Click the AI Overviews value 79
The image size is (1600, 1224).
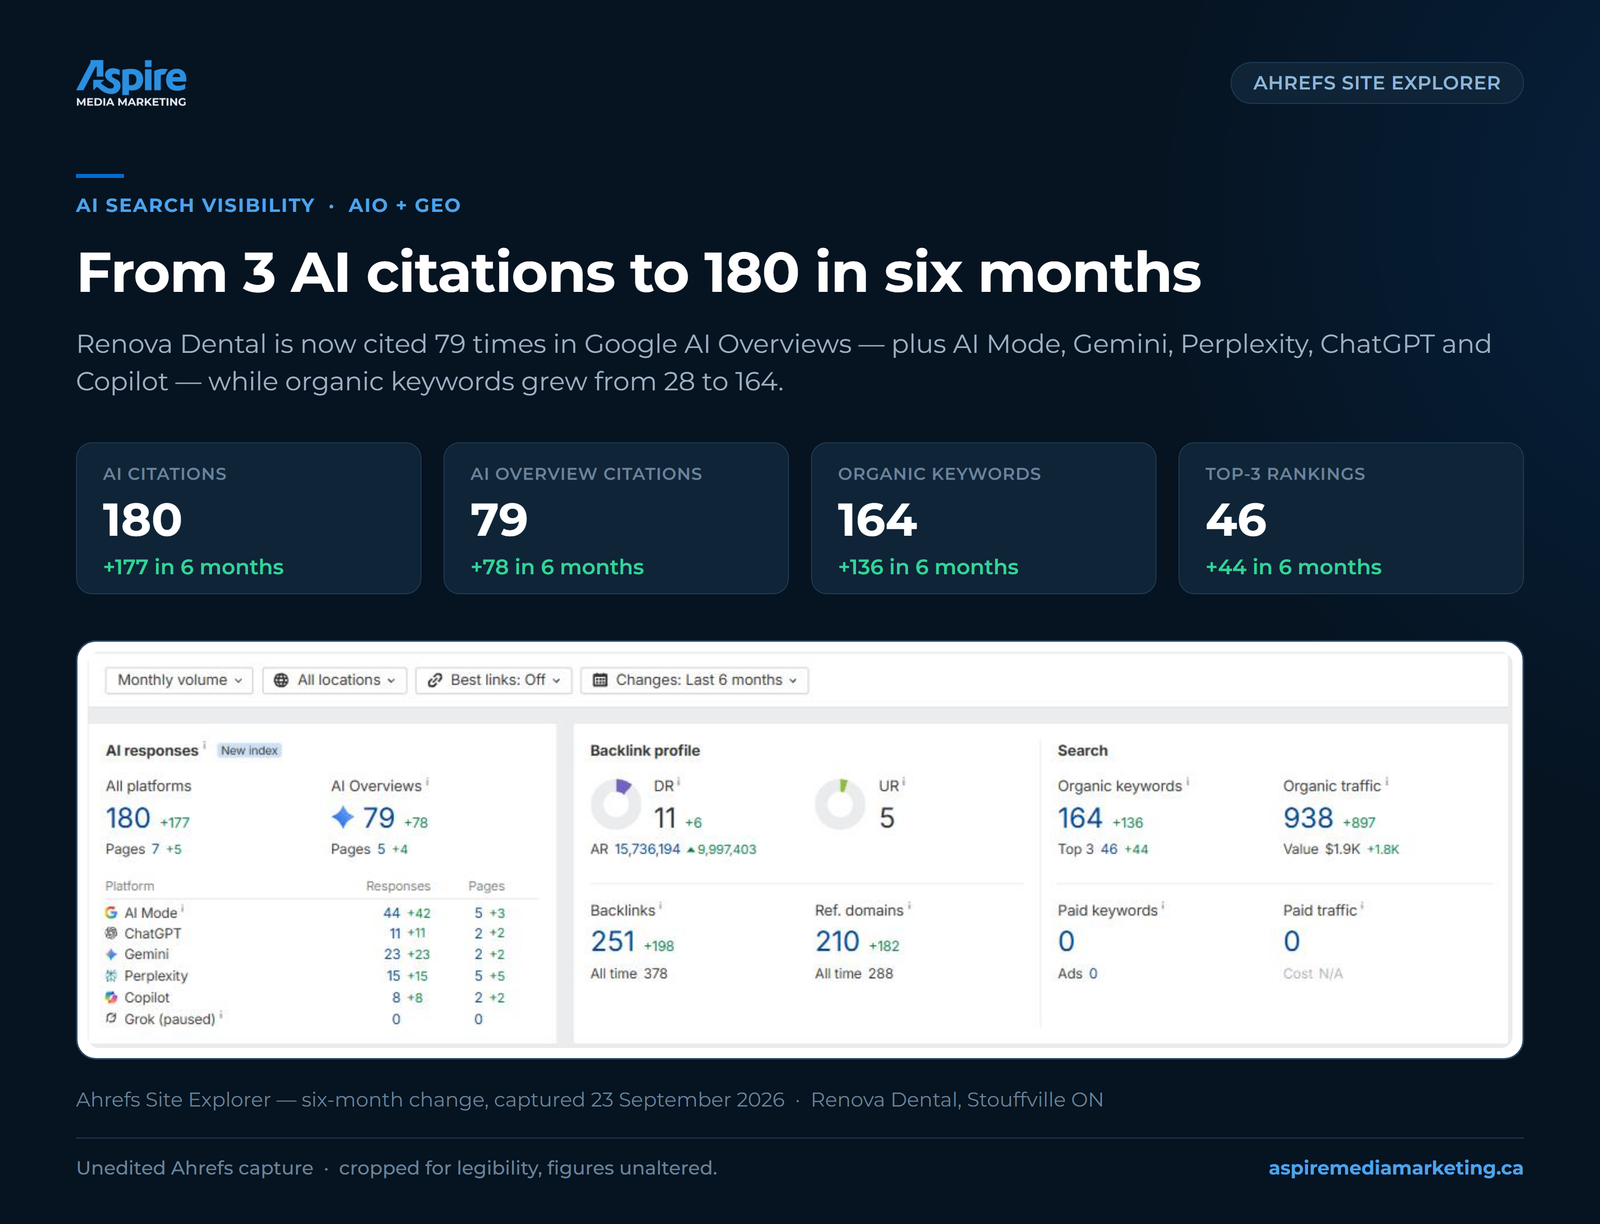[378, 818]
